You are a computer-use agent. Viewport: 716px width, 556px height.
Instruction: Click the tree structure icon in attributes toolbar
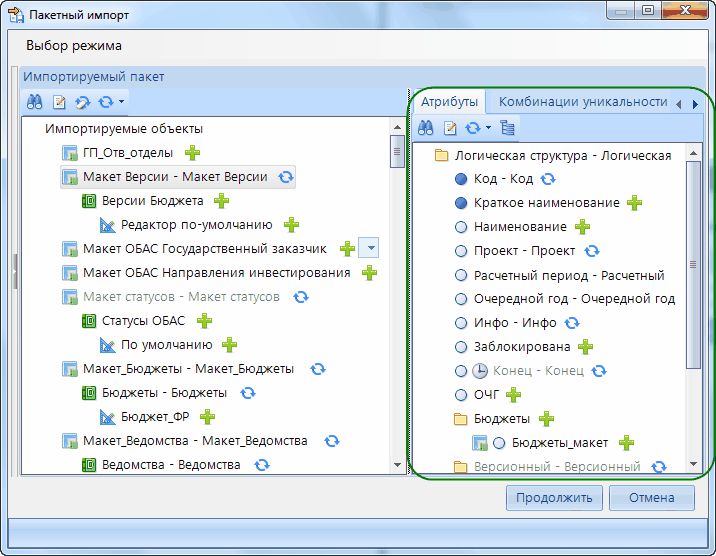click(508, 128)
